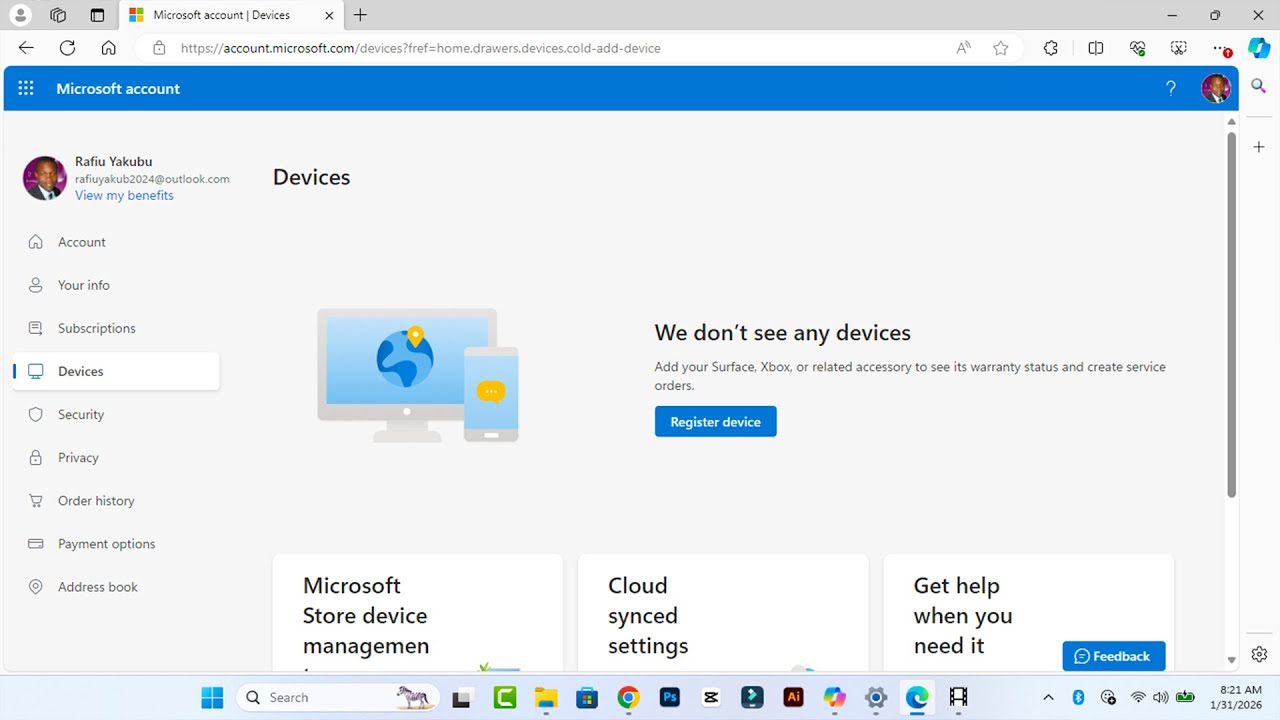Open a new tab with plus button
The width and height of the screenshot is (1280, 720).
tap(360, 15)
